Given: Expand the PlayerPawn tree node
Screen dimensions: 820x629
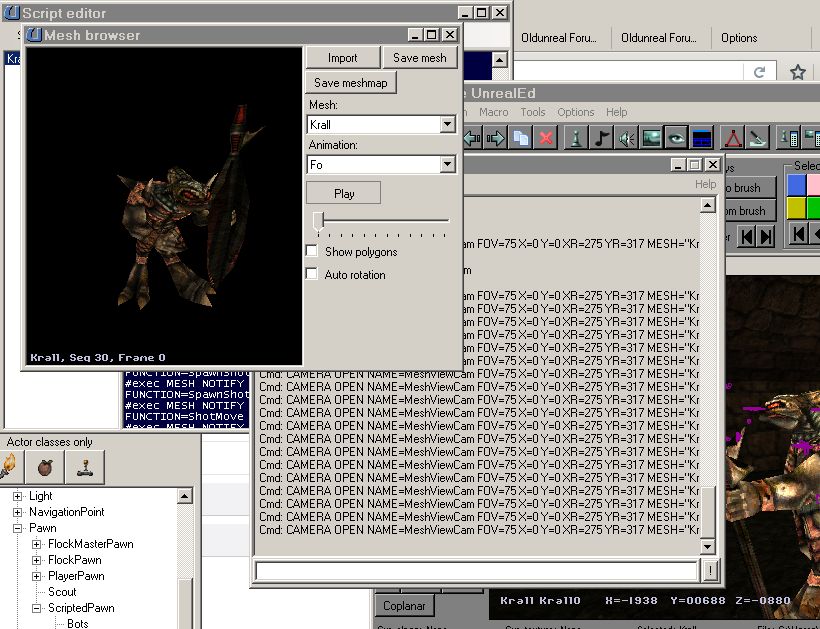Looking at the screenshot, I should click(x=36, y=576).
